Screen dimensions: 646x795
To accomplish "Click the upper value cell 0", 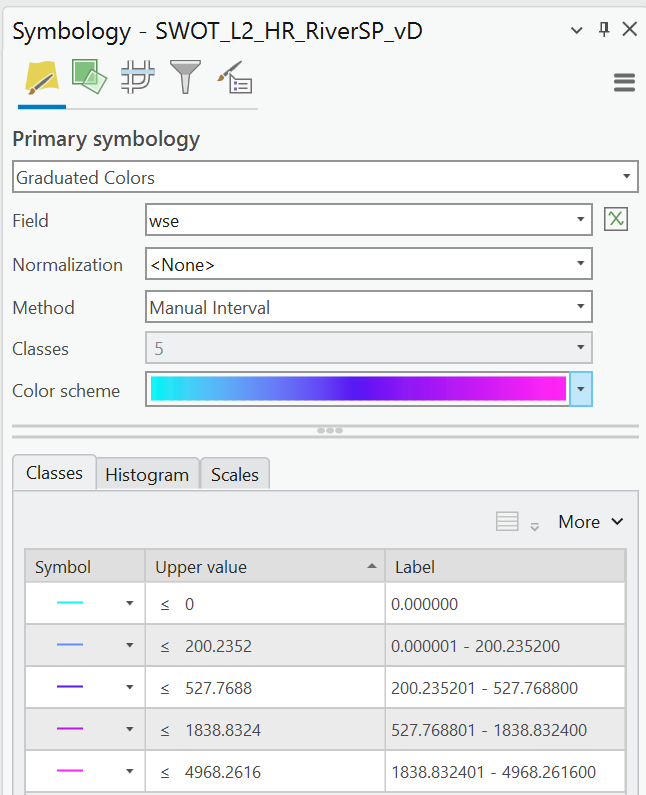I will pos(265,603).
